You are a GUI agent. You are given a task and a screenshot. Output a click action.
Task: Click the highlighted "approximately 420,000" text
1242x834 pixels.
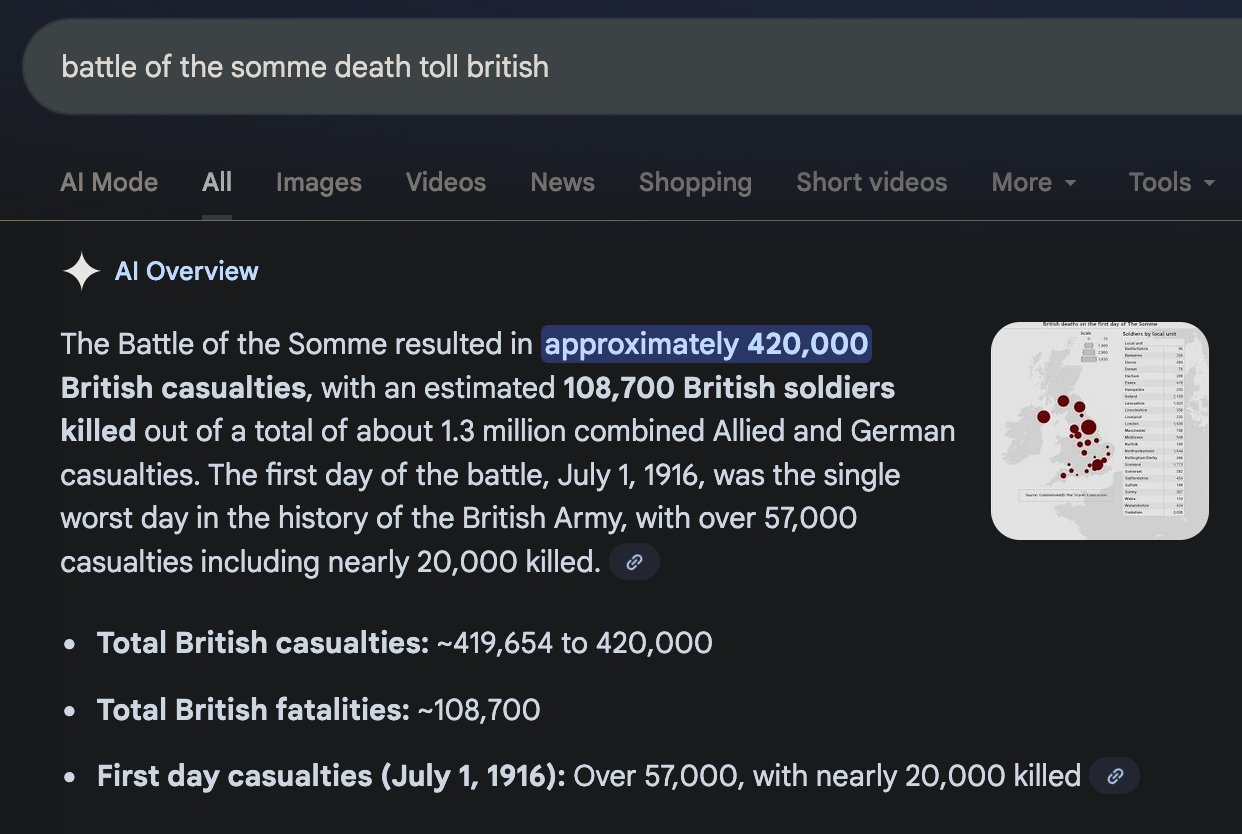click(x=706, y=344)
